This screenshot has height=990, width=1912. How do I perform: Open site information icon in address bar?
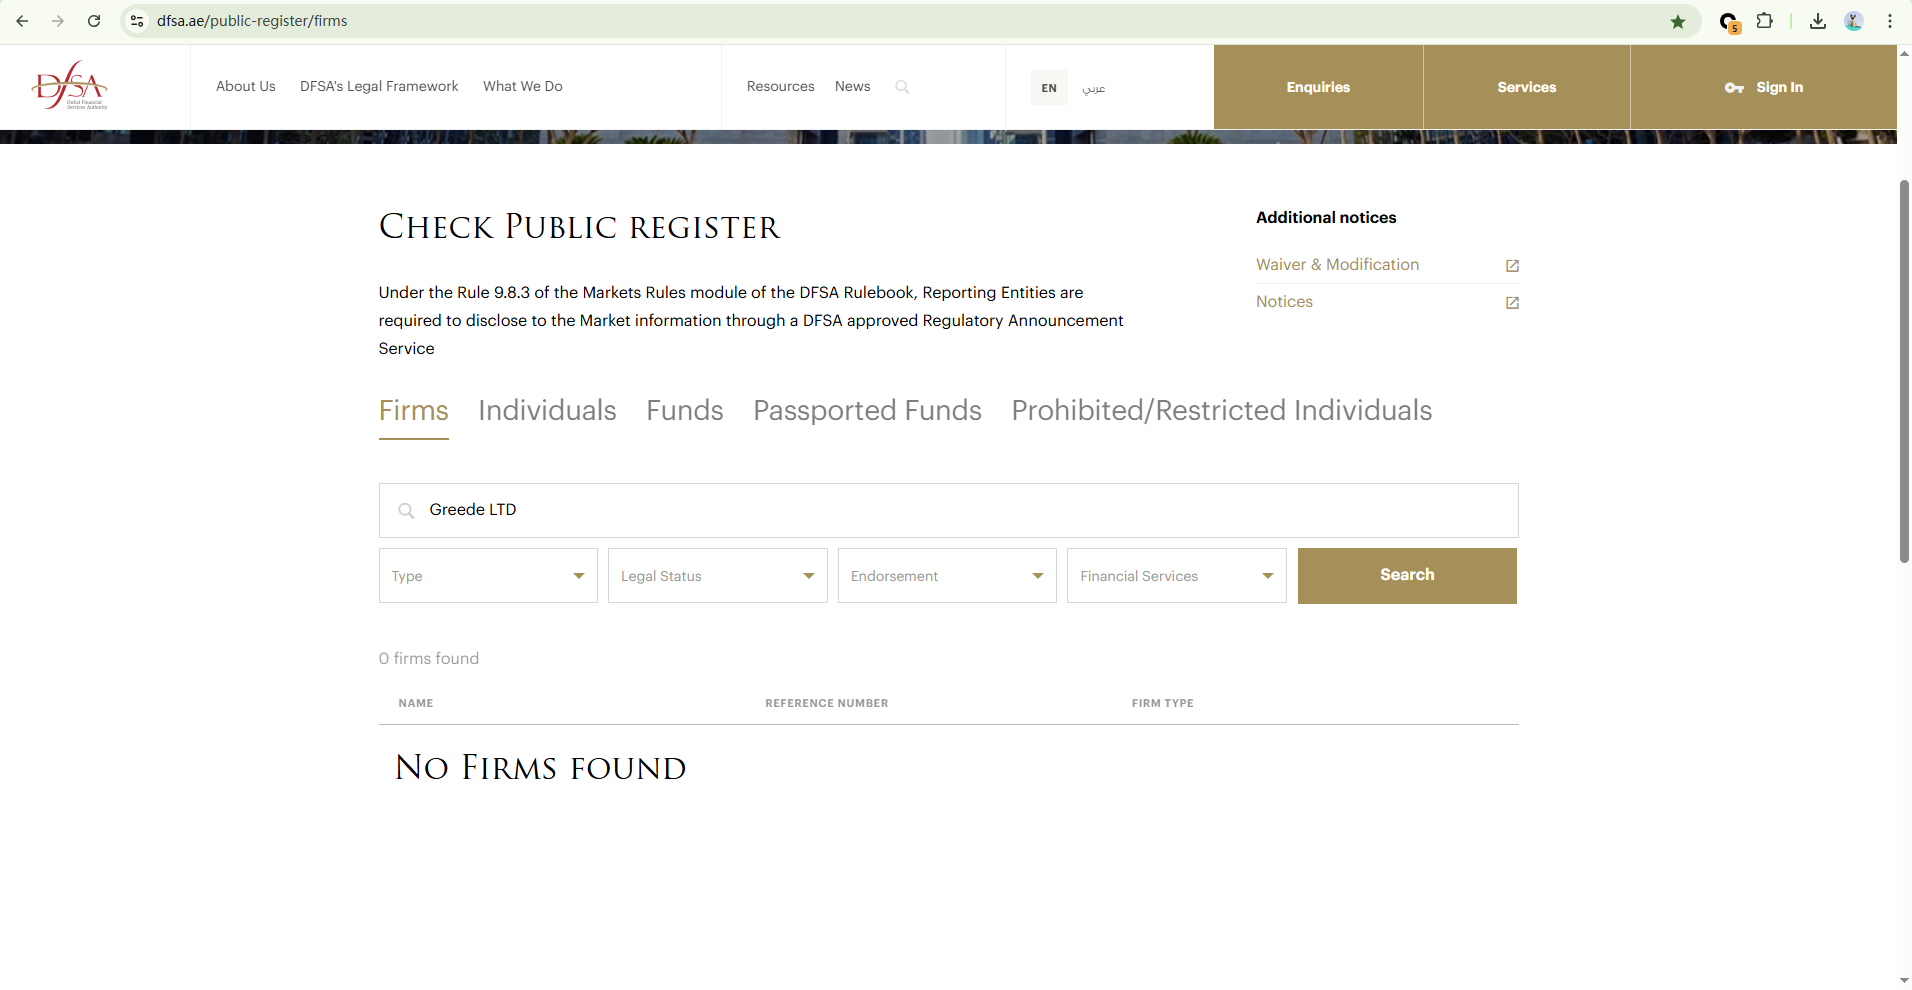tap(137, 21)
